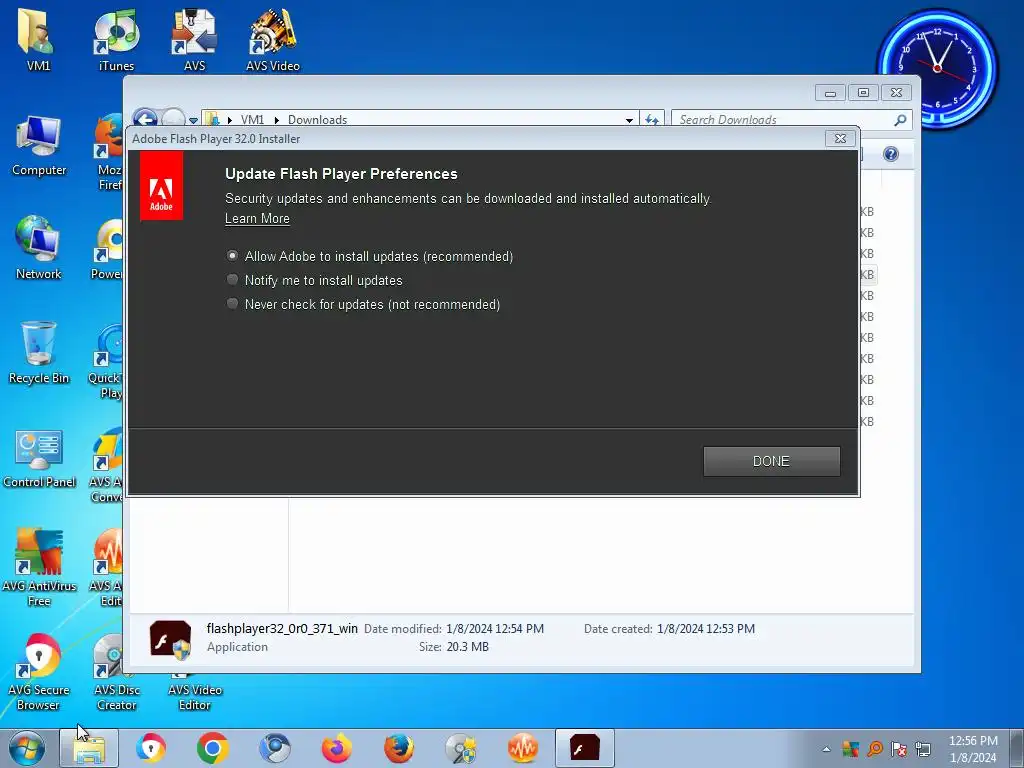Click the Flash Player file icon in details pane

(170, 639)
